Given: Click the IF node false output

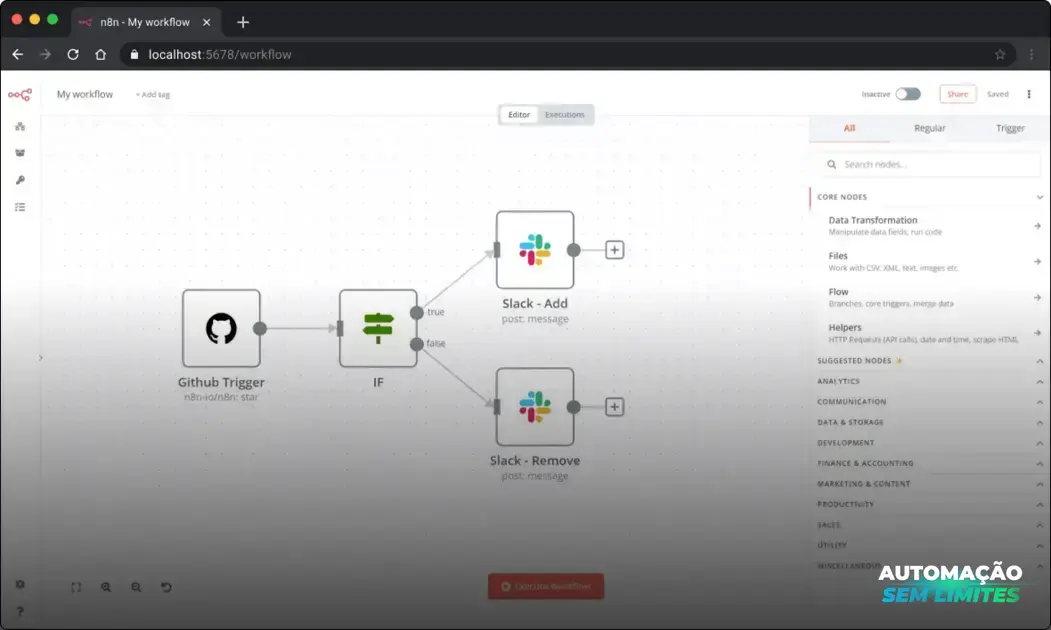Looking at the screenshot, I should pyautogui.click(x=416, y=344).
